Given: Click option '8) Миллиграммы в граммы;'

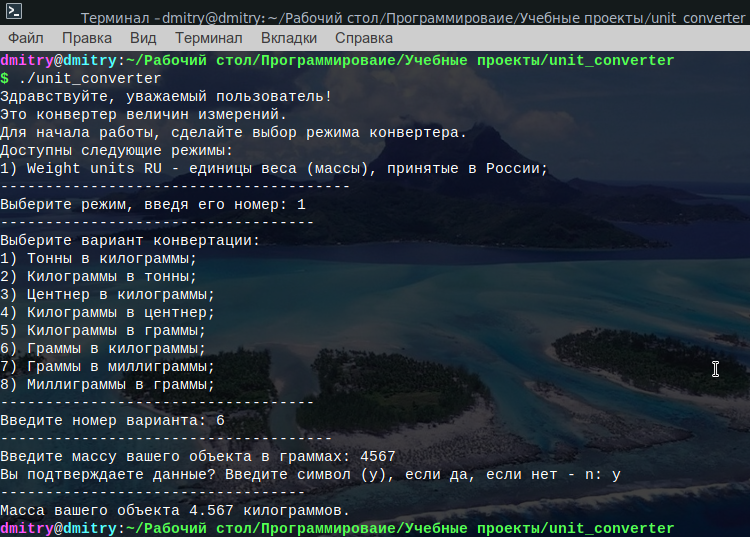Looking at the screenshot, I should pos(108,385).
